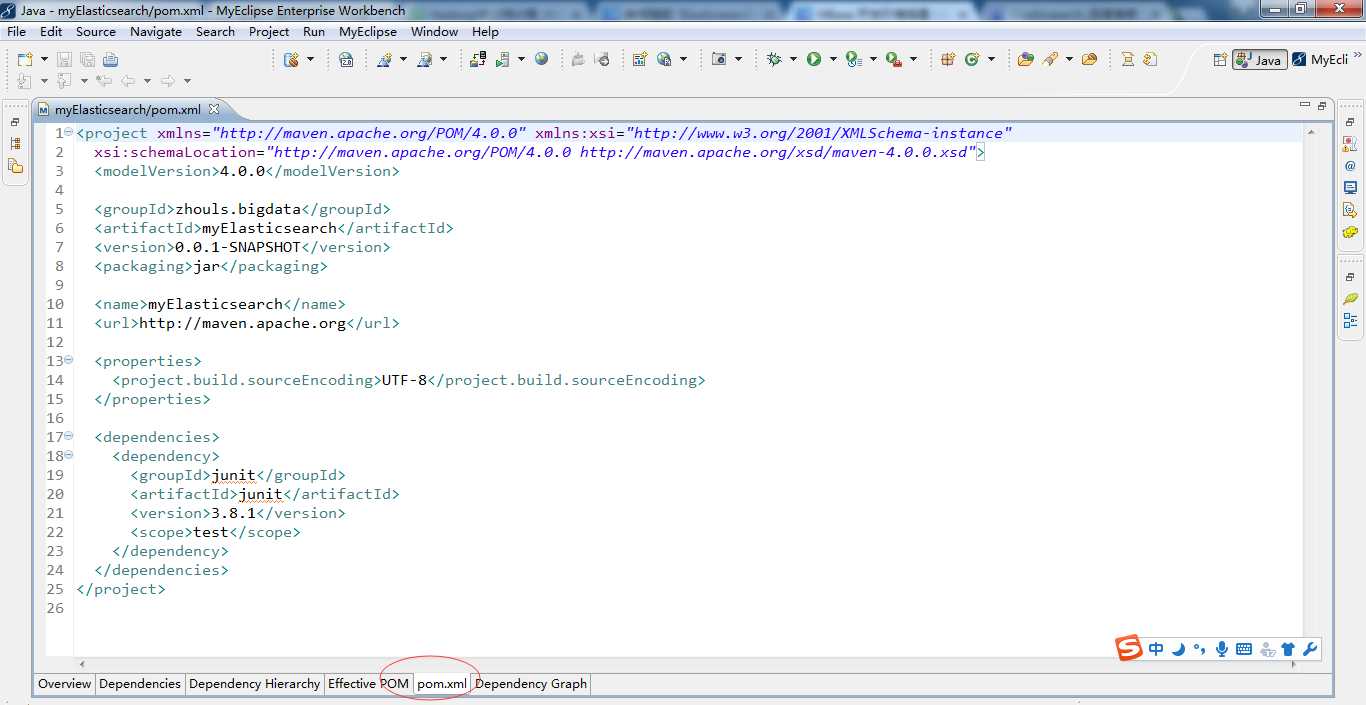
Task: Click the text 'zhouls.bigdata' in groupId
Action: (238, 209)
